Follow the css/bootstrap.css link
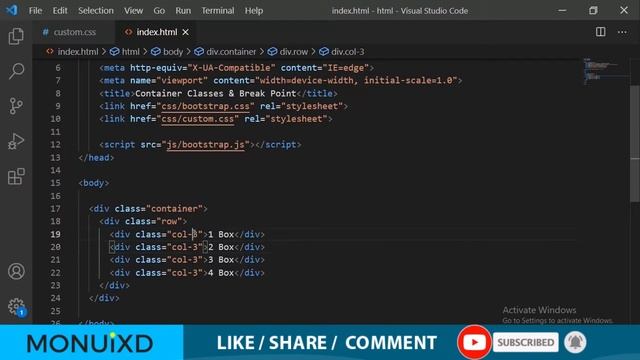 [x=205, y=107]
